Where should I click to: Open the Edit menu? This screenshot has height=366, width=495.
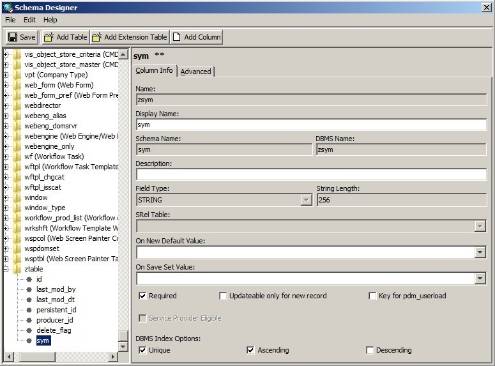pos(29,20)
